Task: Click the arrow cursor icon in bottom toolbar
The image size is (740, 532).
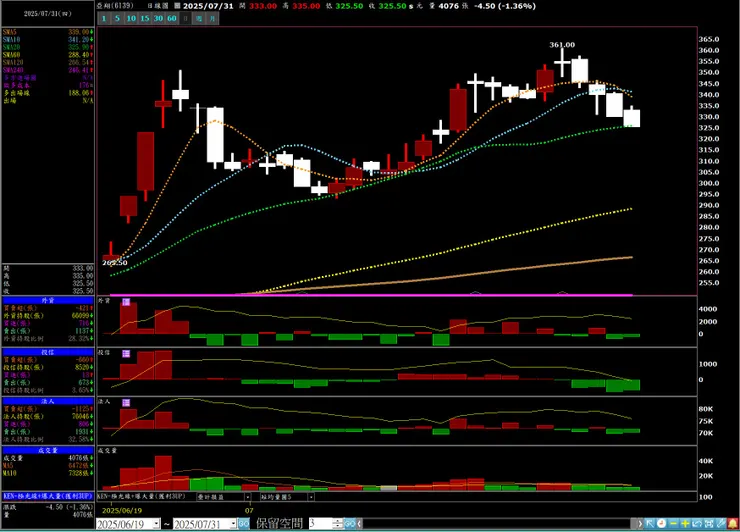Action: click(650, 524)
